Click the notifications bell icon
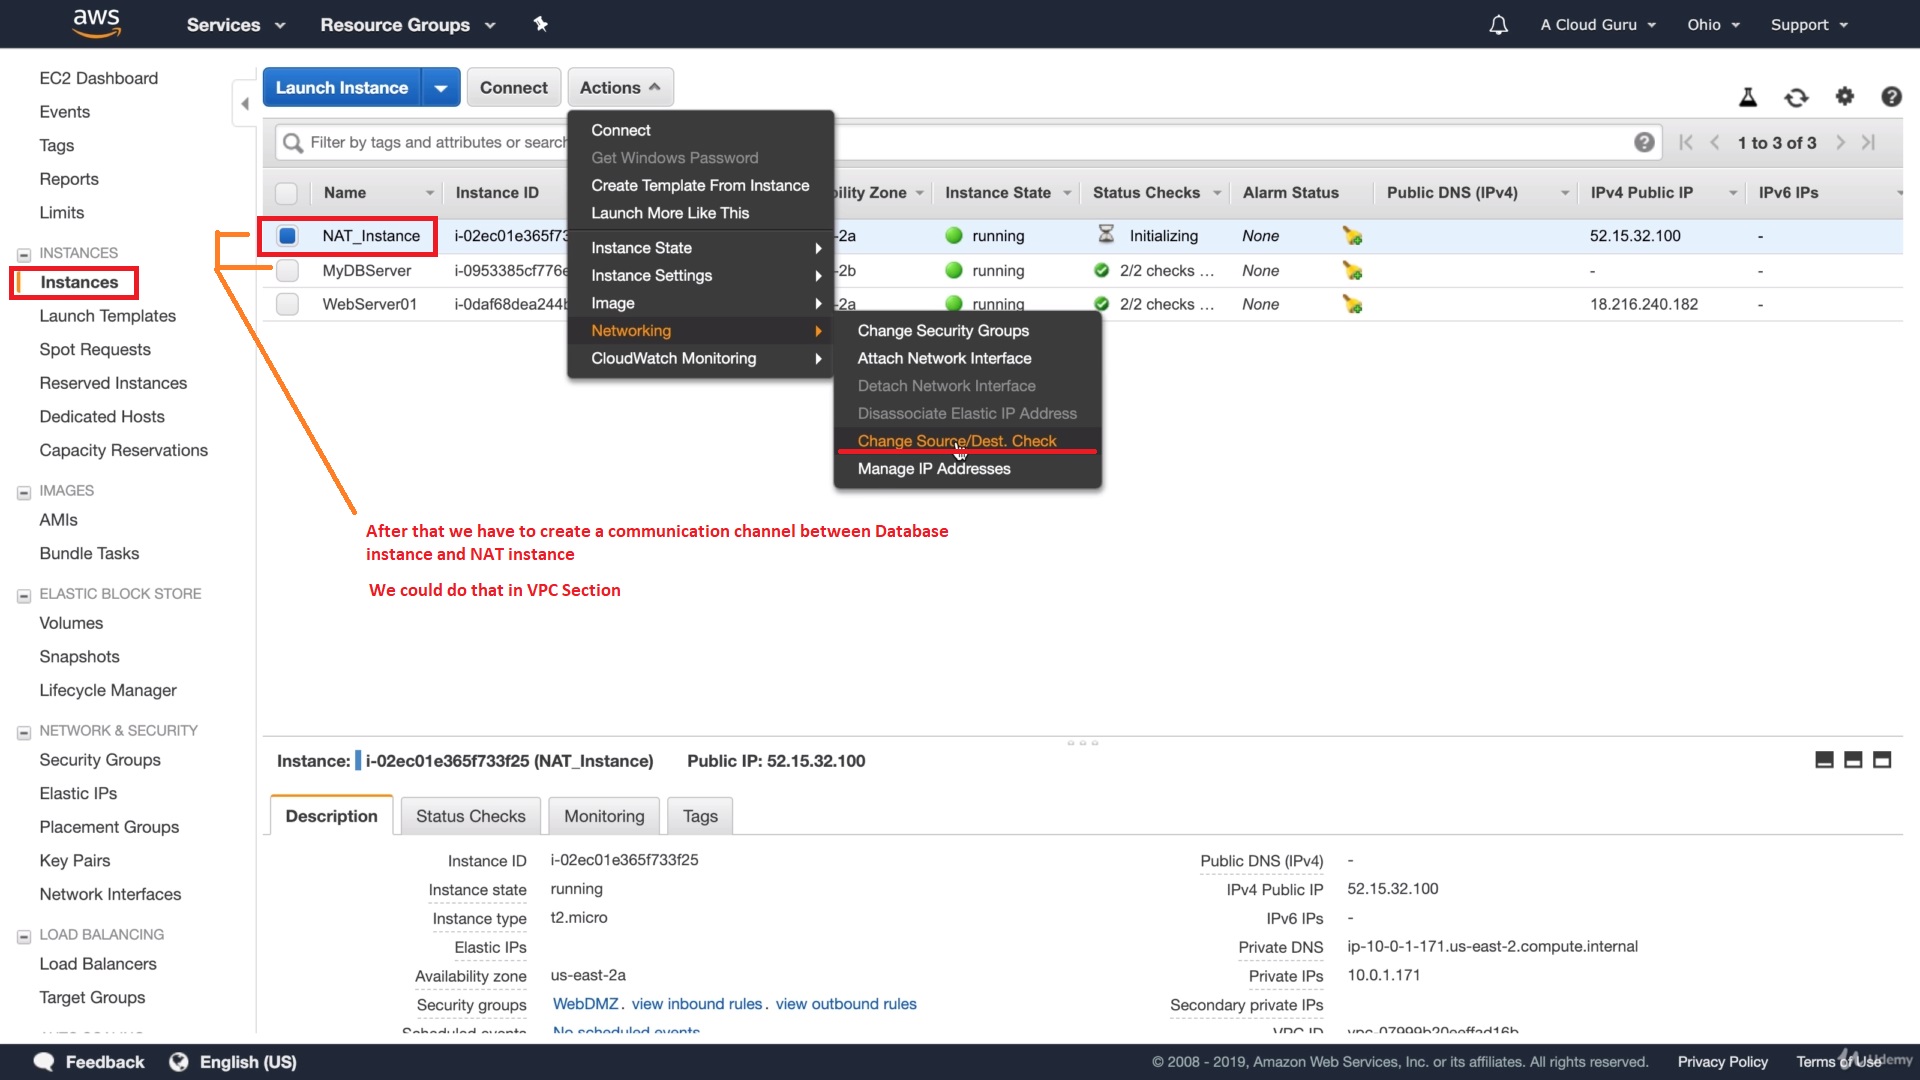The image size is (1920, 1080). 1498,25
